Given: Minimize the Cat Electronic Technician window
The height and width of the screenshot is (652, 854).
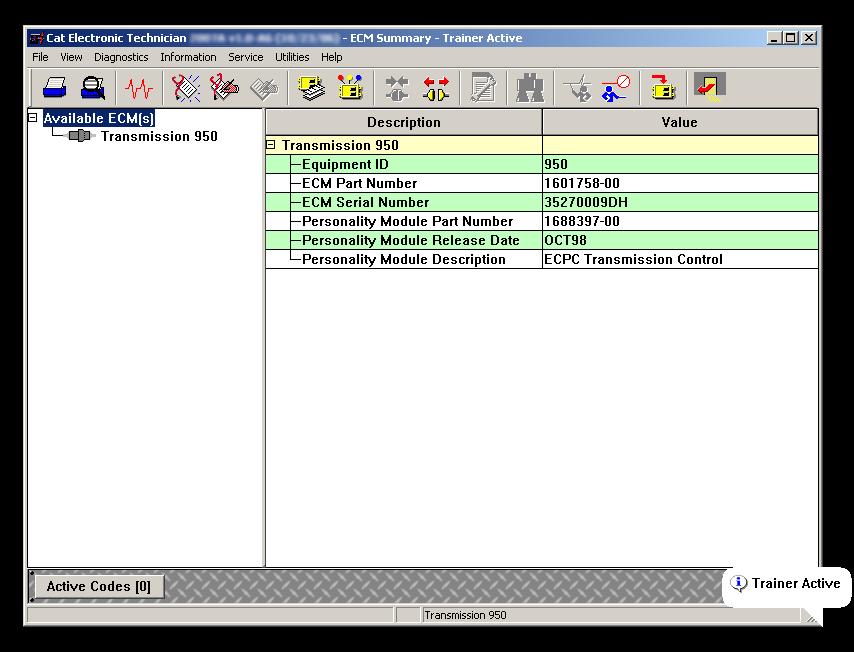Looking at the screenshot, I should [x=774, y=38].
